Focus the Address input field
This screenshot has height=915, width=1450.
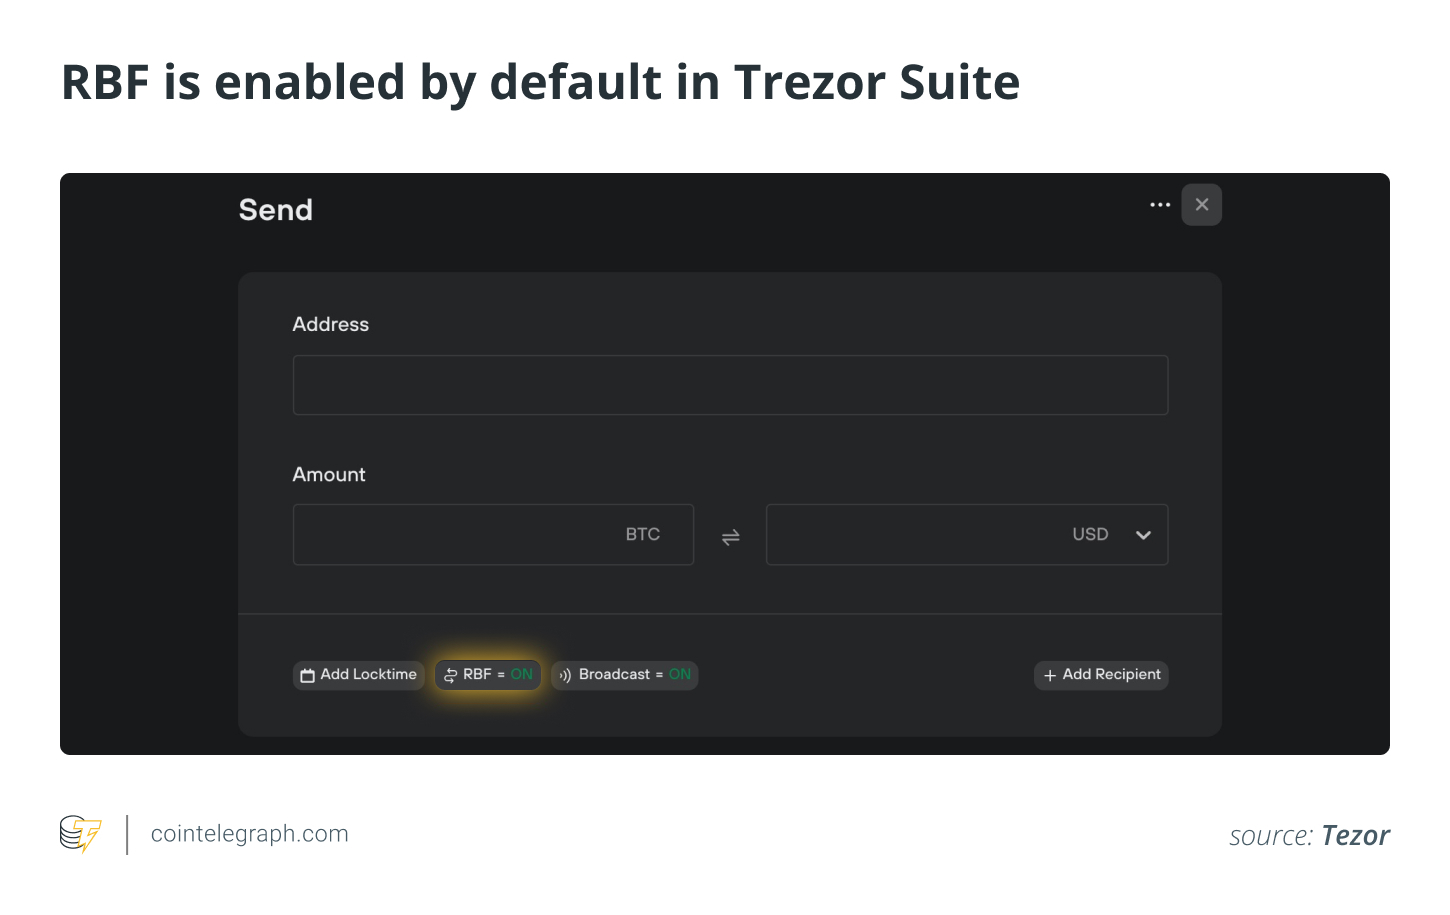click(730, 385)
